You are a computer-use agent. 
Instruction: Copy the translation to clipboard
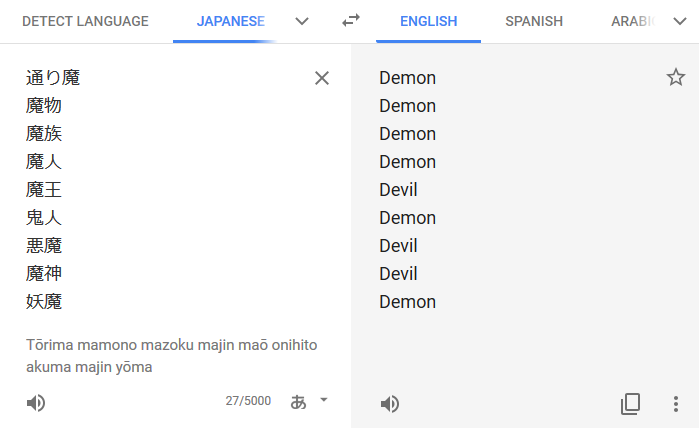pos(630,403)
